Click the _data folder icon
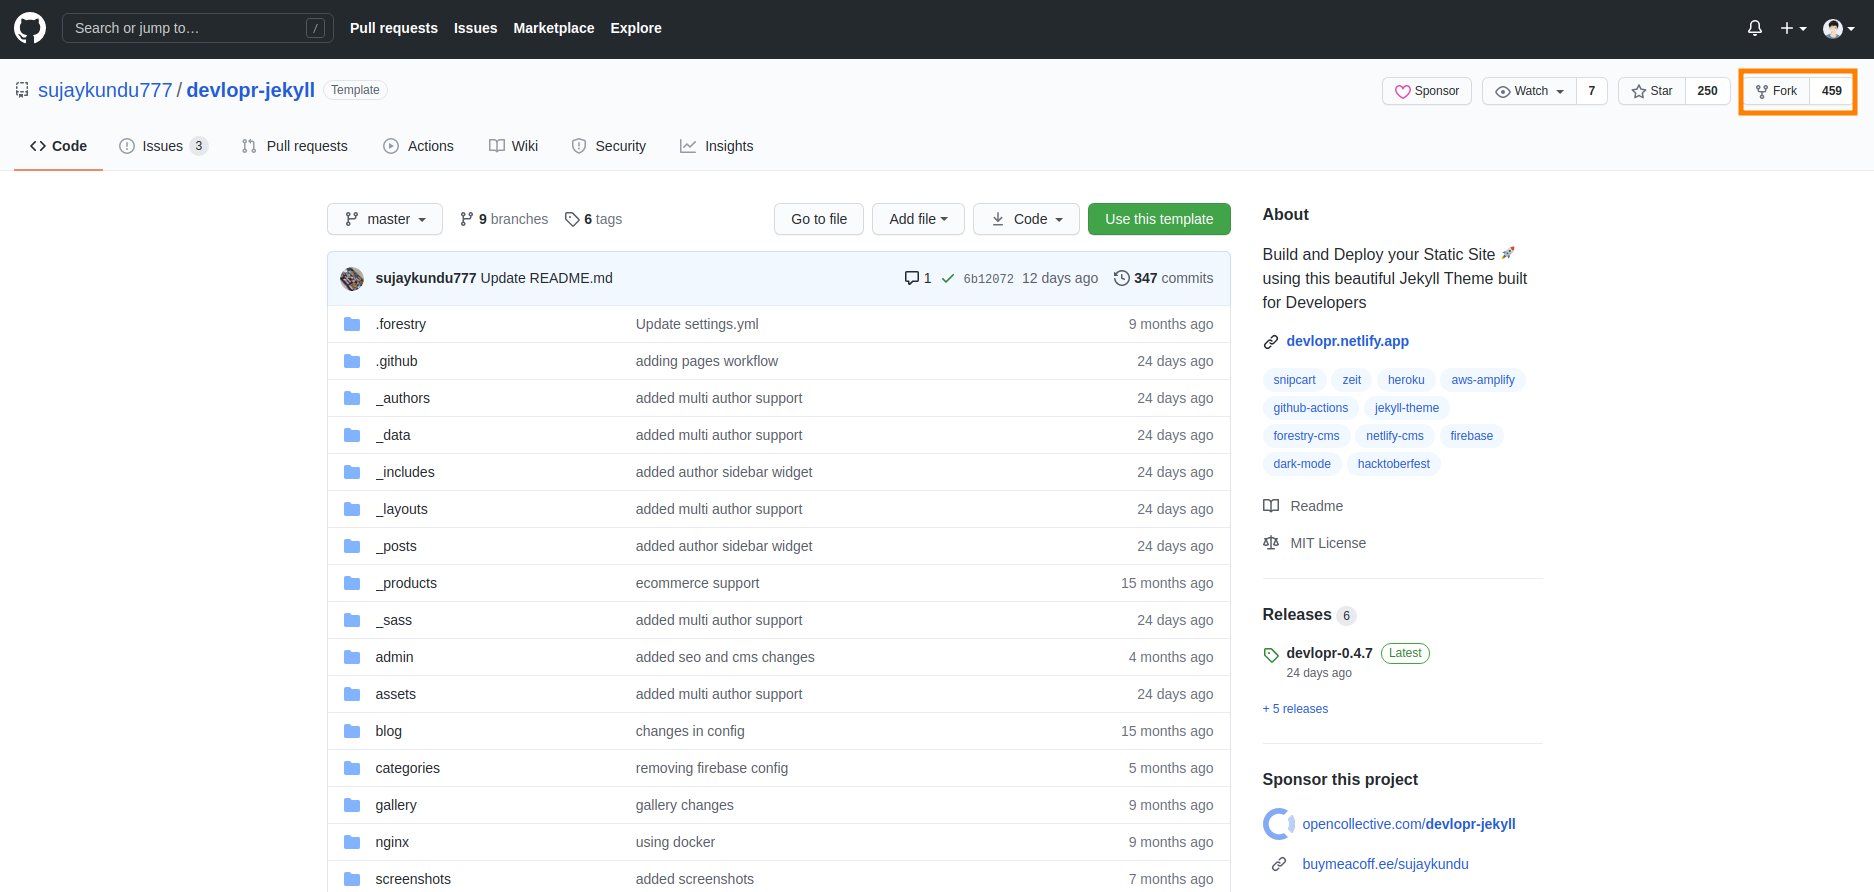This screenshot has width=1874, height=892. pos(352,435)
